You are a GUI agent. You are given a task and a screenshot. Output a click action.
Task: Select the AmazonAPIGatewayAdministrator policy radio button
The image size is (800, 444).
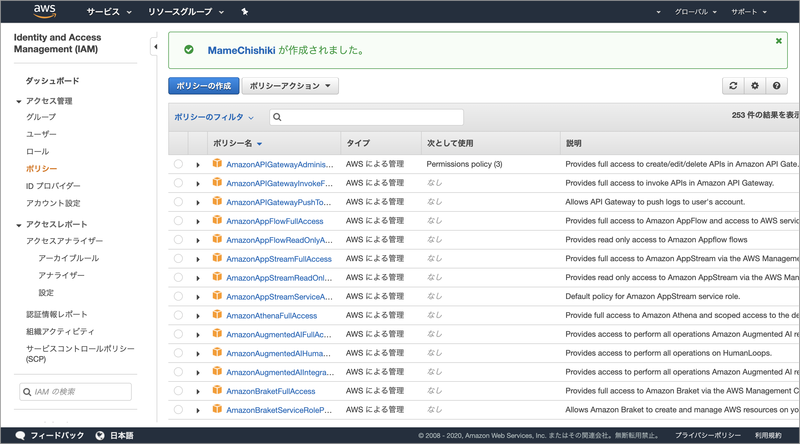(178, 164)
